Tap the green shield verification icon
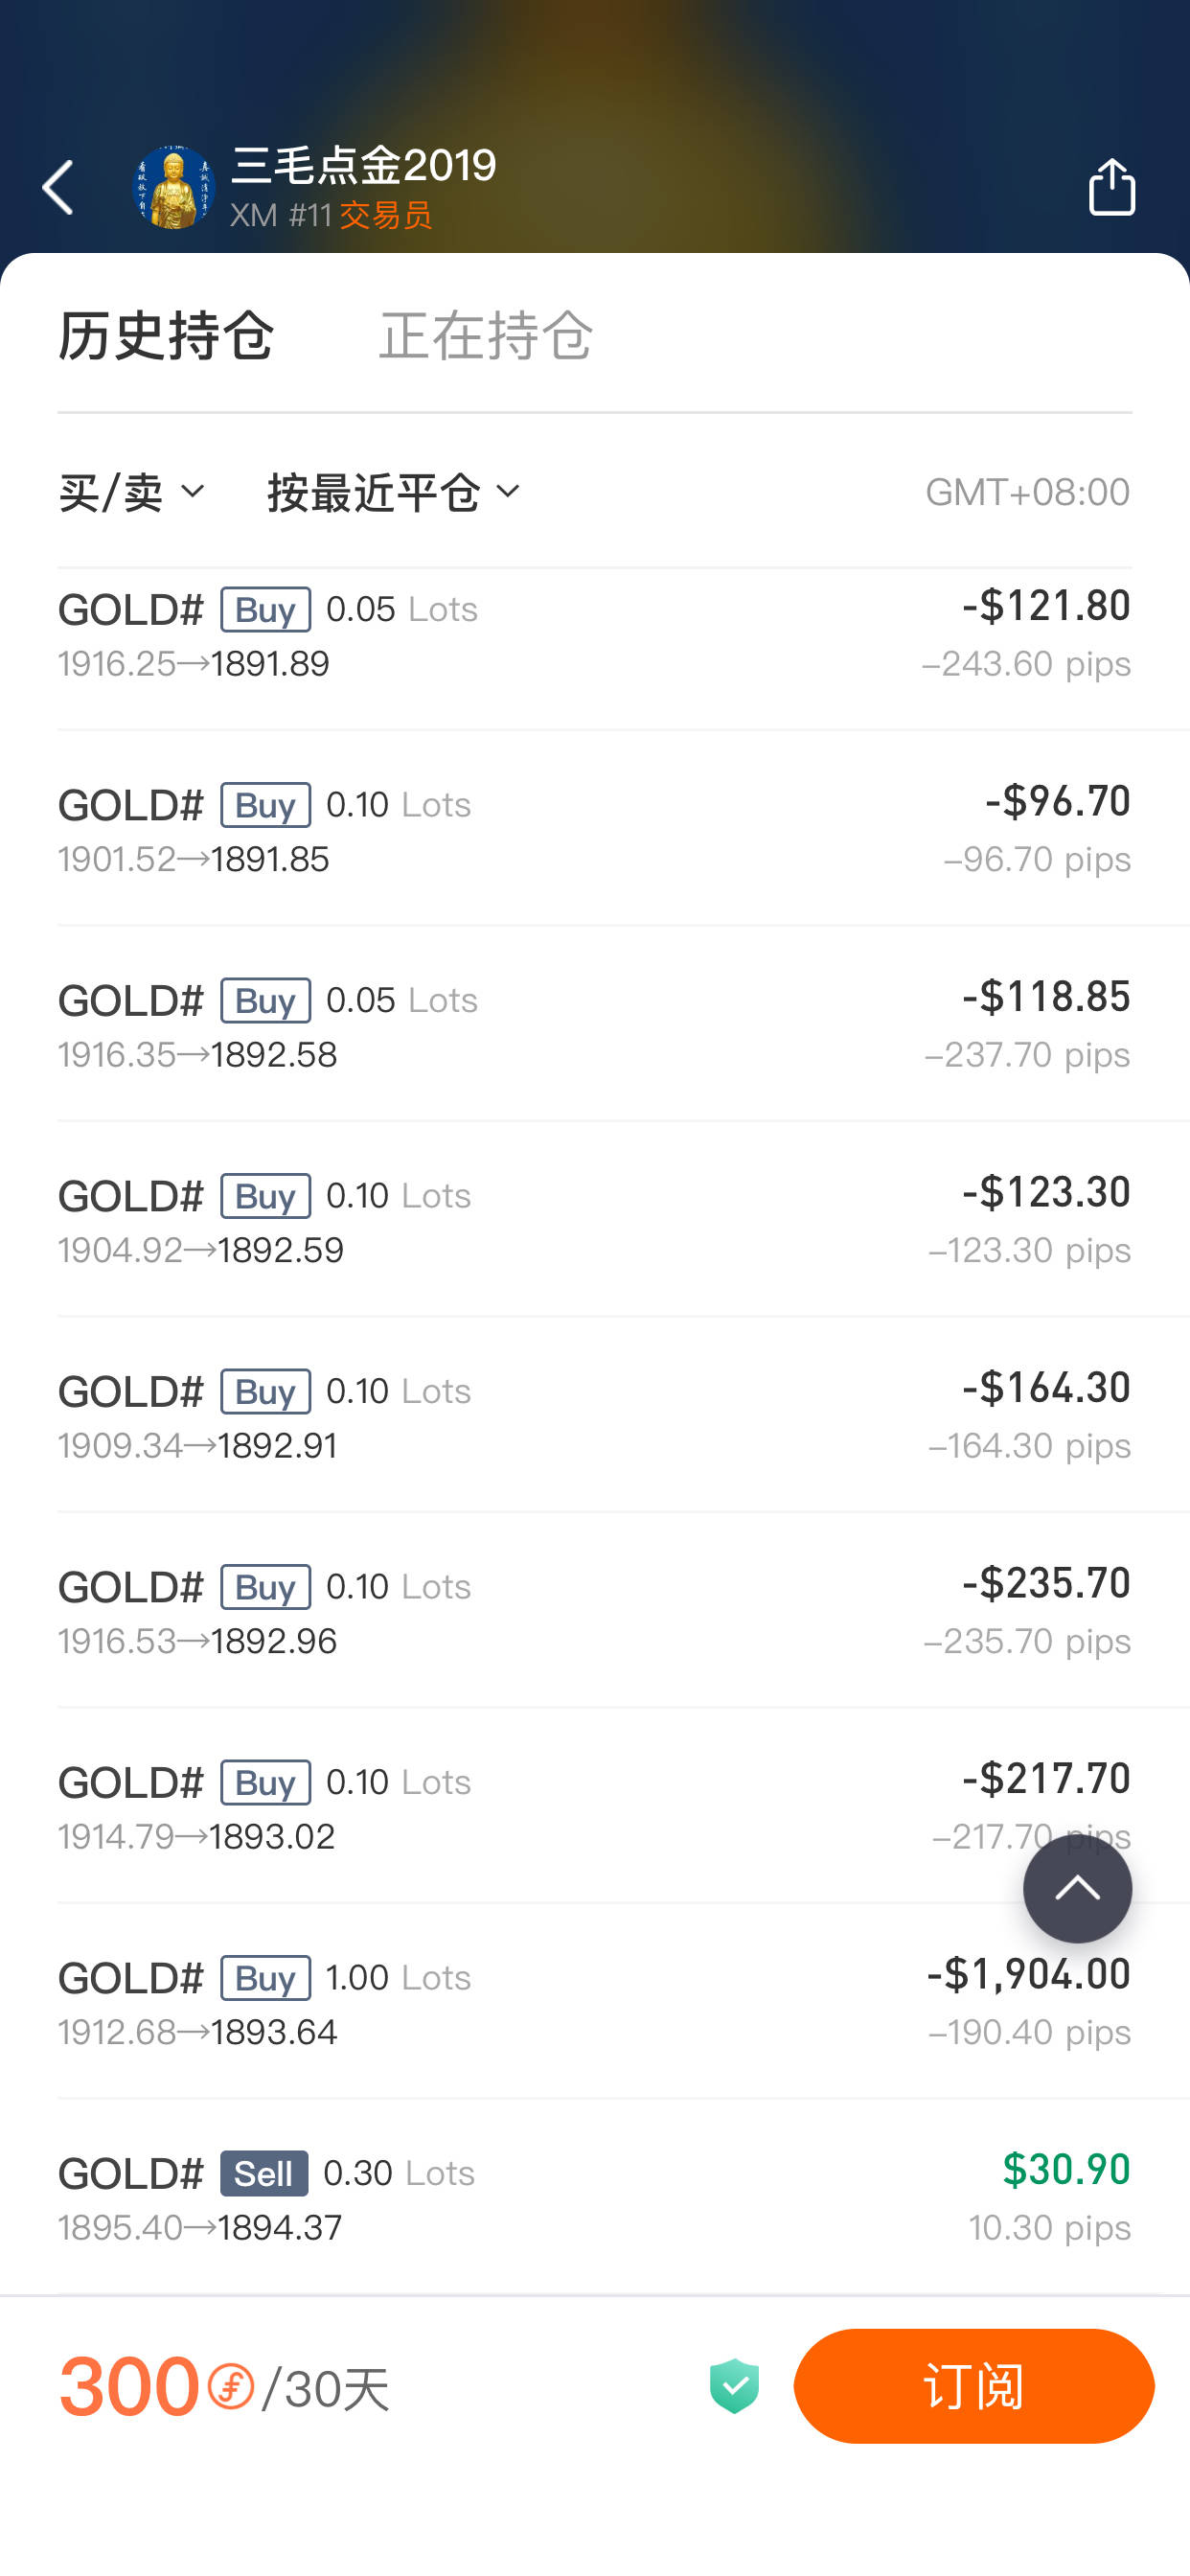The image size is (1190, 2576). coord(734,2386)
